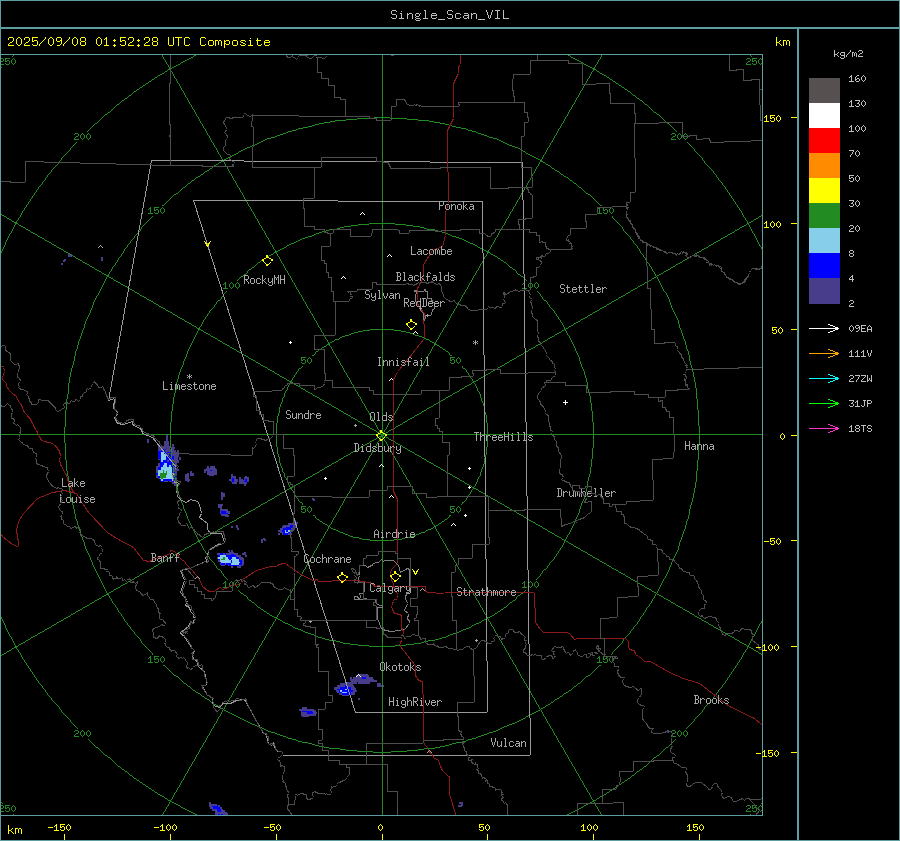This screenshot has height=841, width=900.
Task: Click the Drumheller label on the map
Action: [x=586, y=493]
